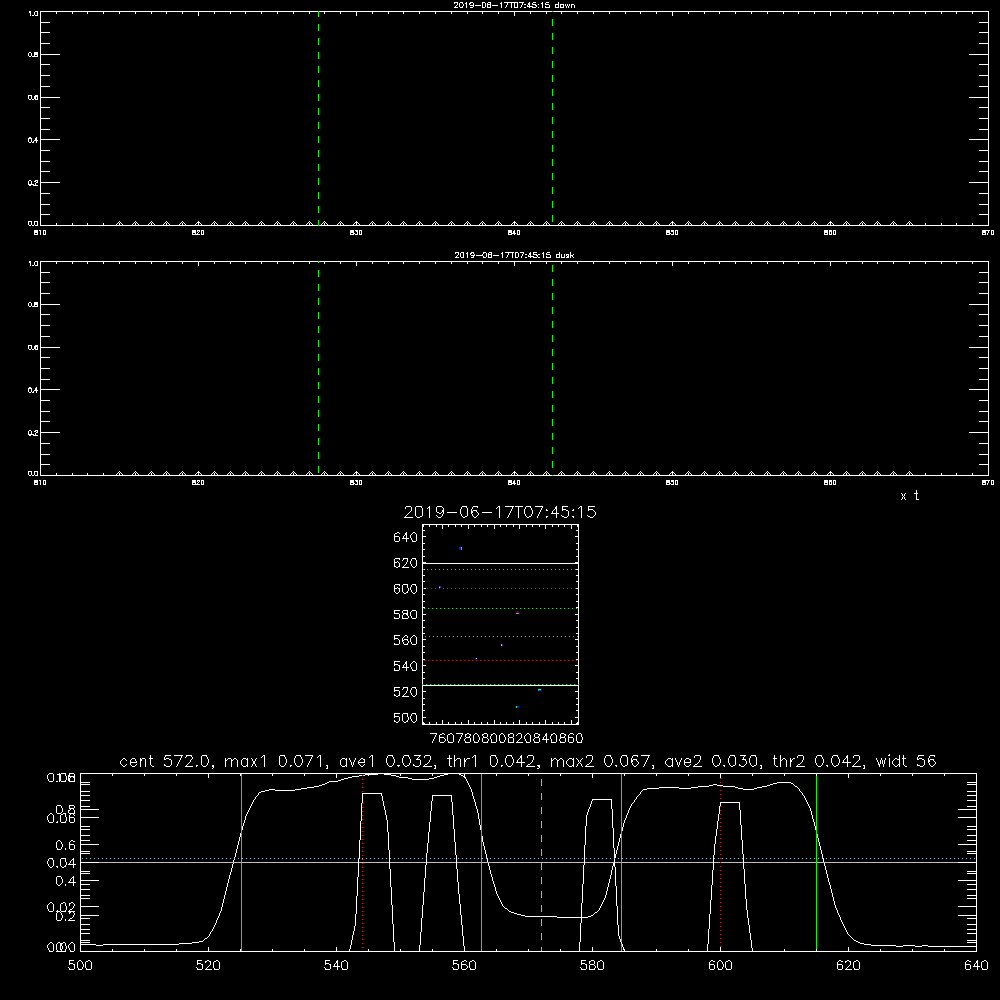Screen dimensions: 1000x1000
Task: Click the right green dashed line in dusk plot
Action: [x=552, y=369]
